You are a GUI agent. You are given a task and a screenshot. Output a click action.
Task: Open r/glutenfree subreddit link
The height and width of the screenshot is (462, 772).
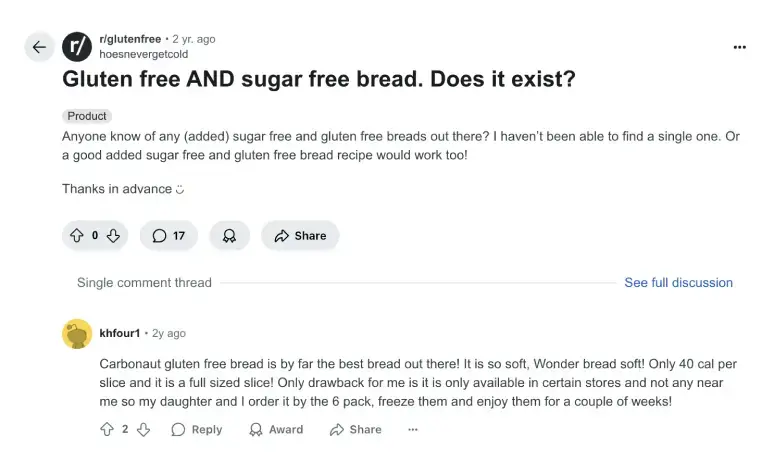[x=130, y=39]
